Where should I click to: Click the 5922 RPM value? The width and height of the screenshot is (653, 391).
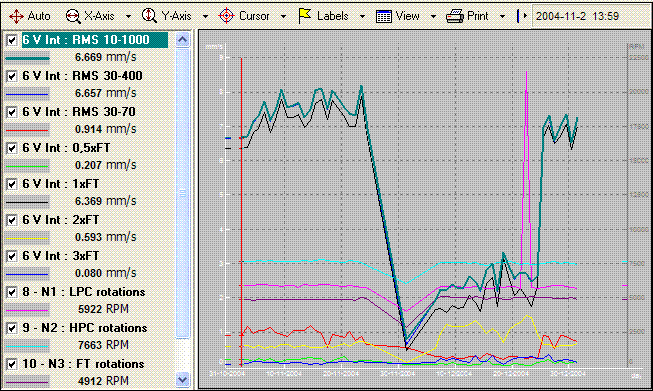[103, 309]
